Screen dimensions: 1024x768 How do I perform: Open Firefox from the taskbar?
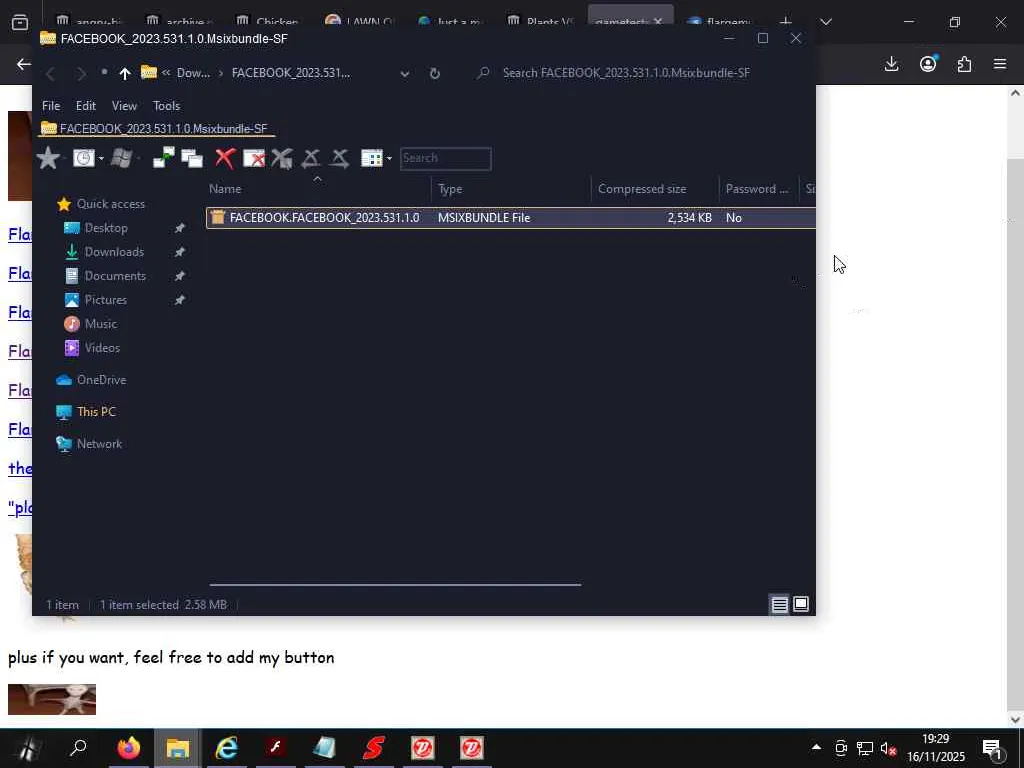pos(129,748)
